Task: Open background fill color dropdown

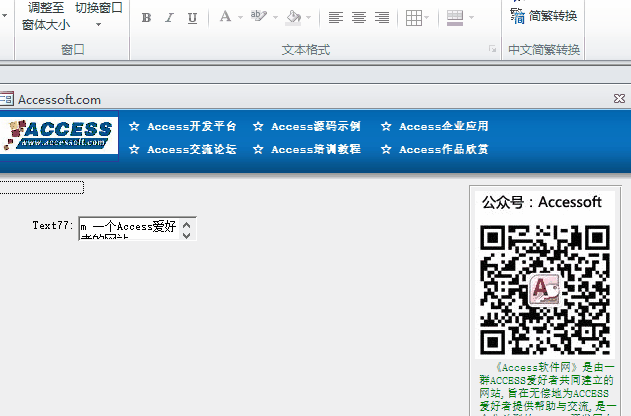Action: [309, 17]
